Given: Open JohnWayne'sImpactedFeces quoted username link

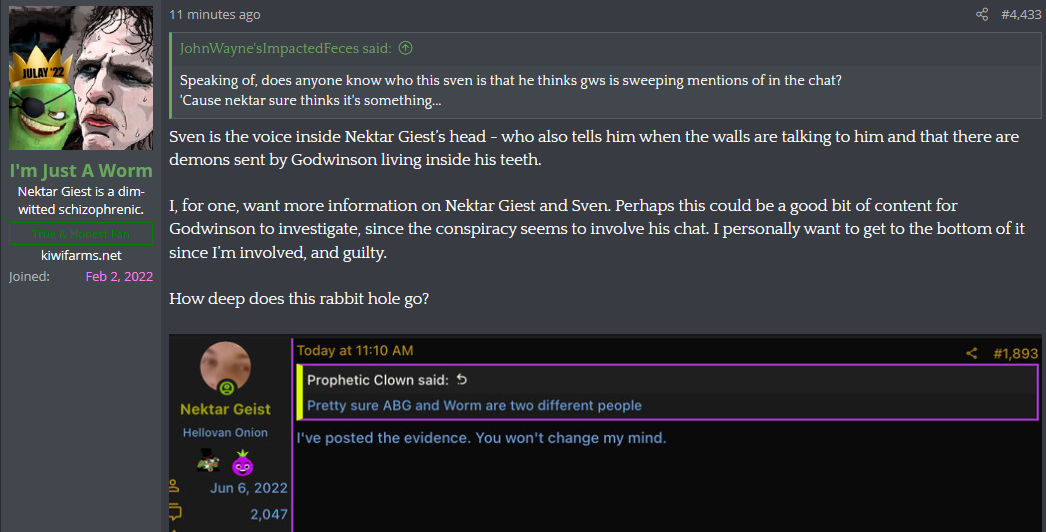Looking at the screenshot, I should (x=286, y=48).
